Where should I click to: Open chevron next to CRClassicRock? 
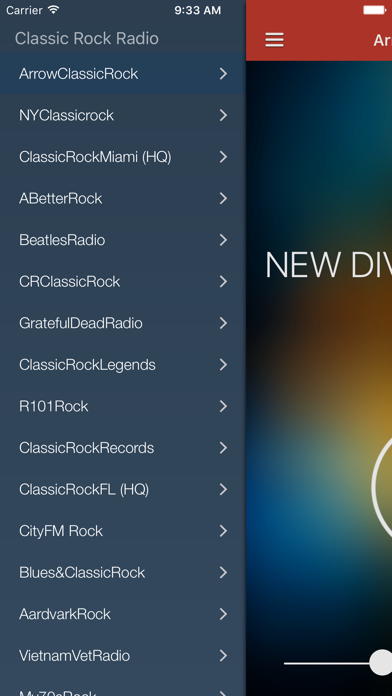(x=223, y=281)
